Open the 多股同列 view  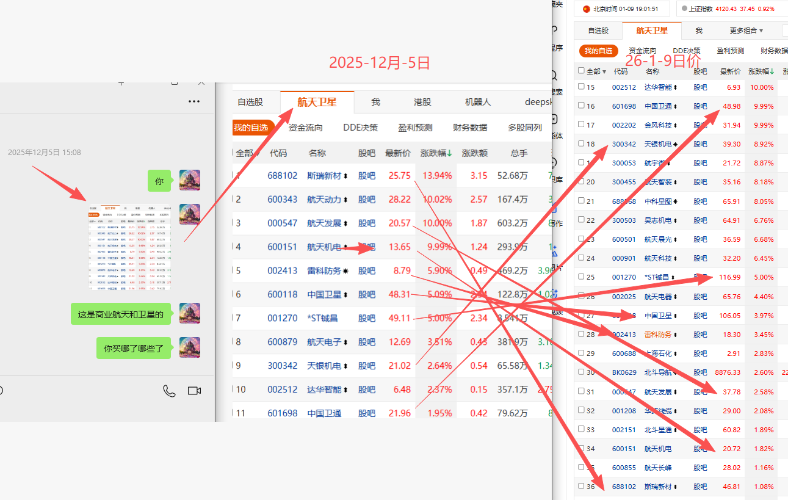click(525, 128)
